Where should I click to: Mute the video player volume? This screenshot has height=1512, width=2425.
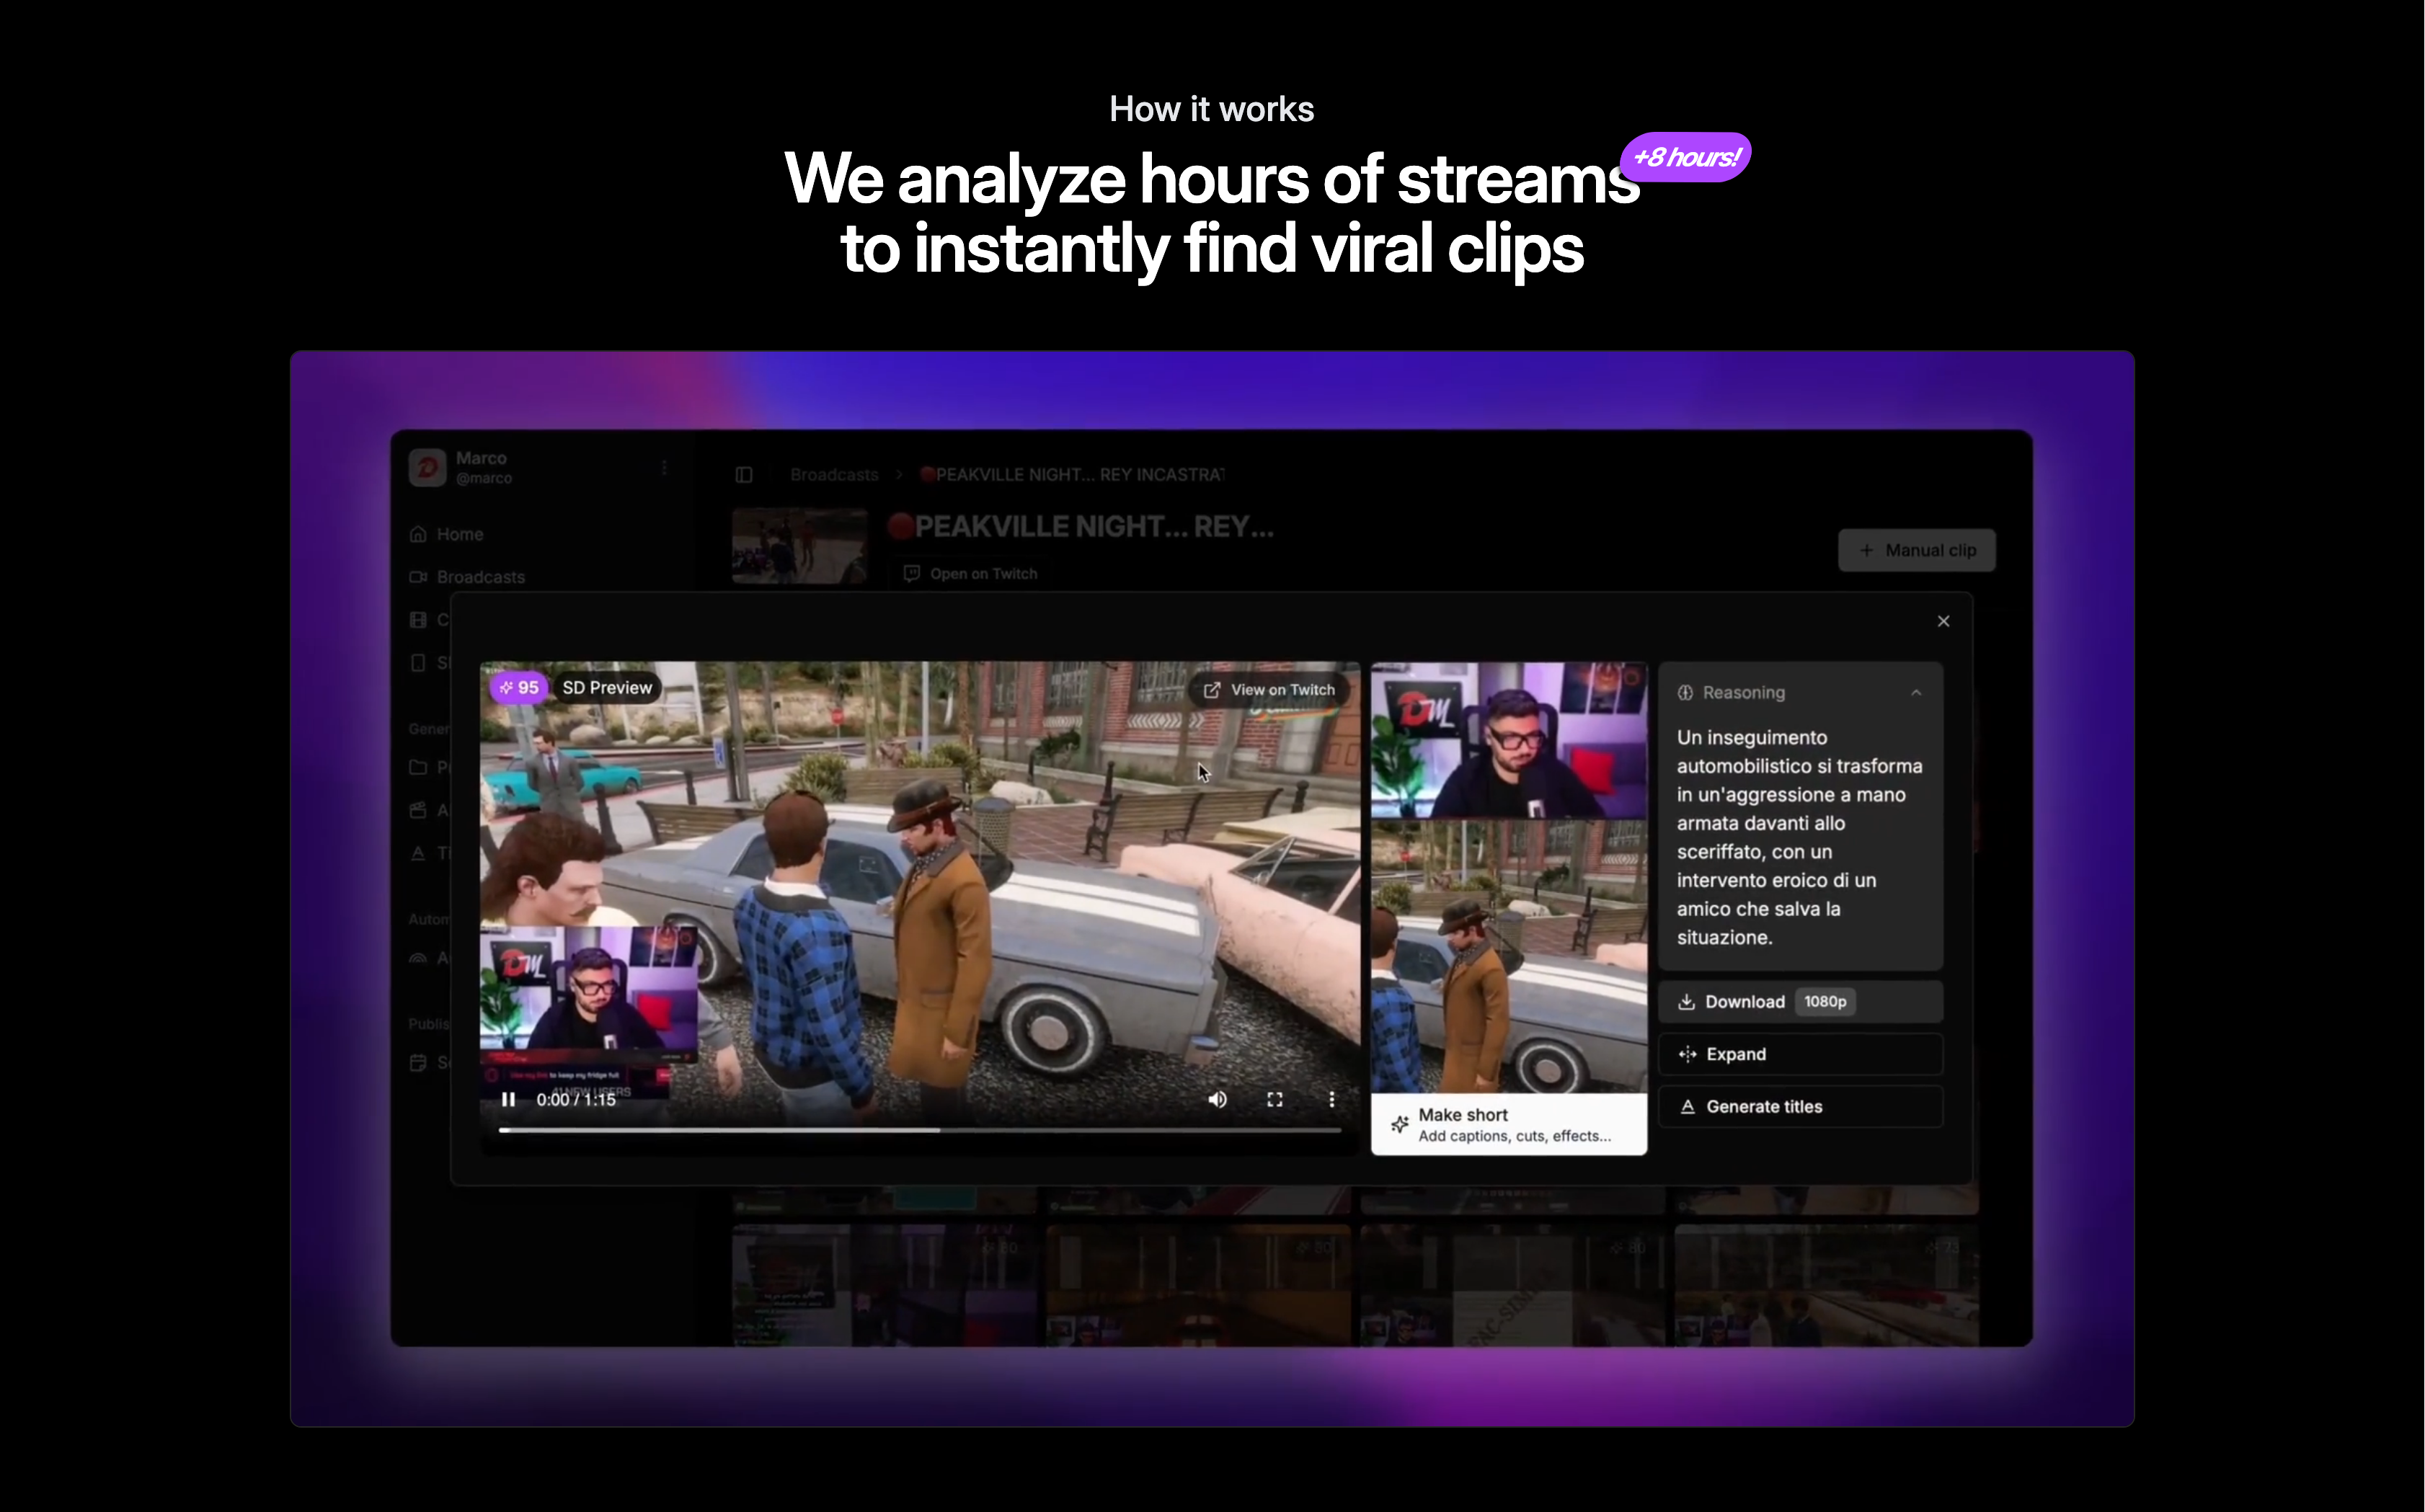pos(1217,1099)
